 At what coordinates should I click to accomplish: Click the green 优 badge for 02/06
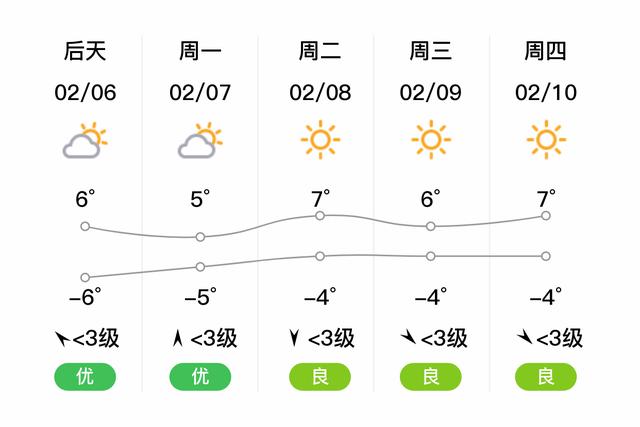point(85,376)
